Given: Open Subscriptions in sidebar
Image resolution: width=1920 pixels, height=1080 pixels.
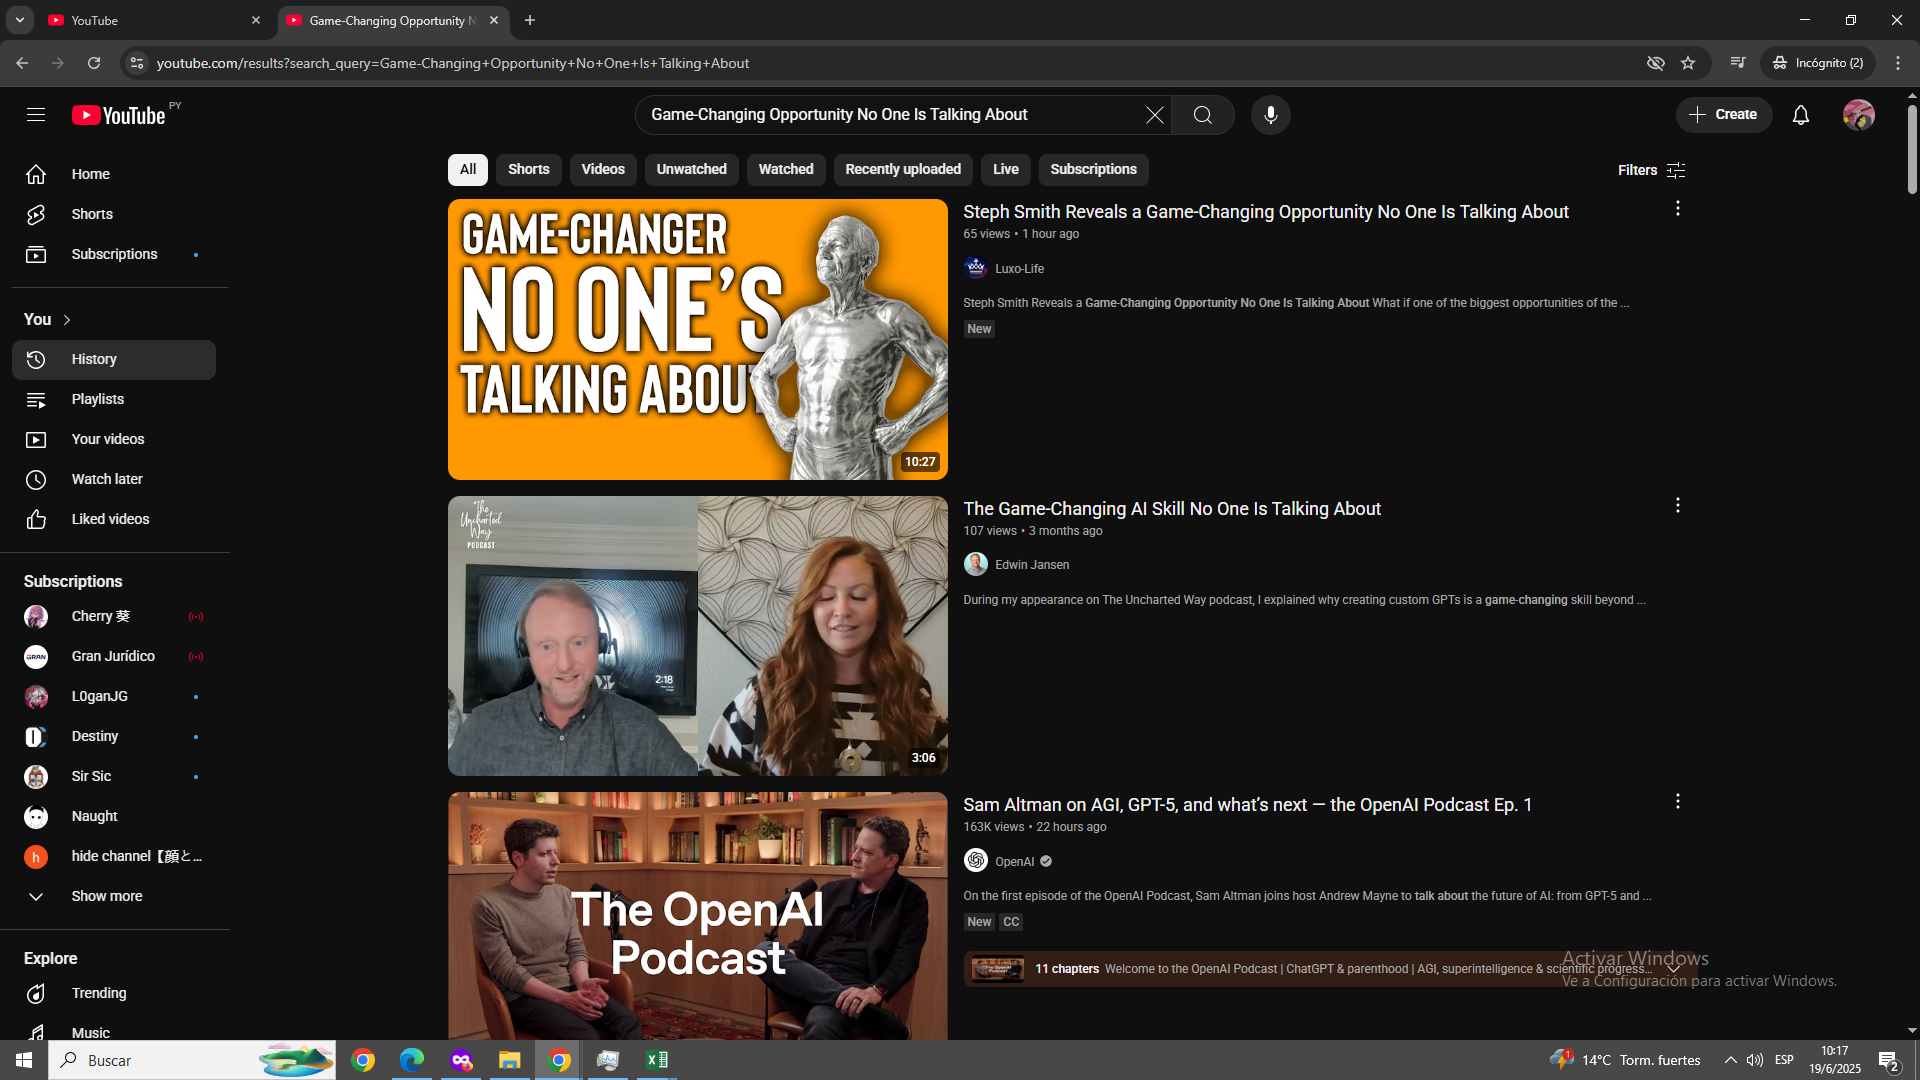Looking at the screenshot, I should point(114,255).
